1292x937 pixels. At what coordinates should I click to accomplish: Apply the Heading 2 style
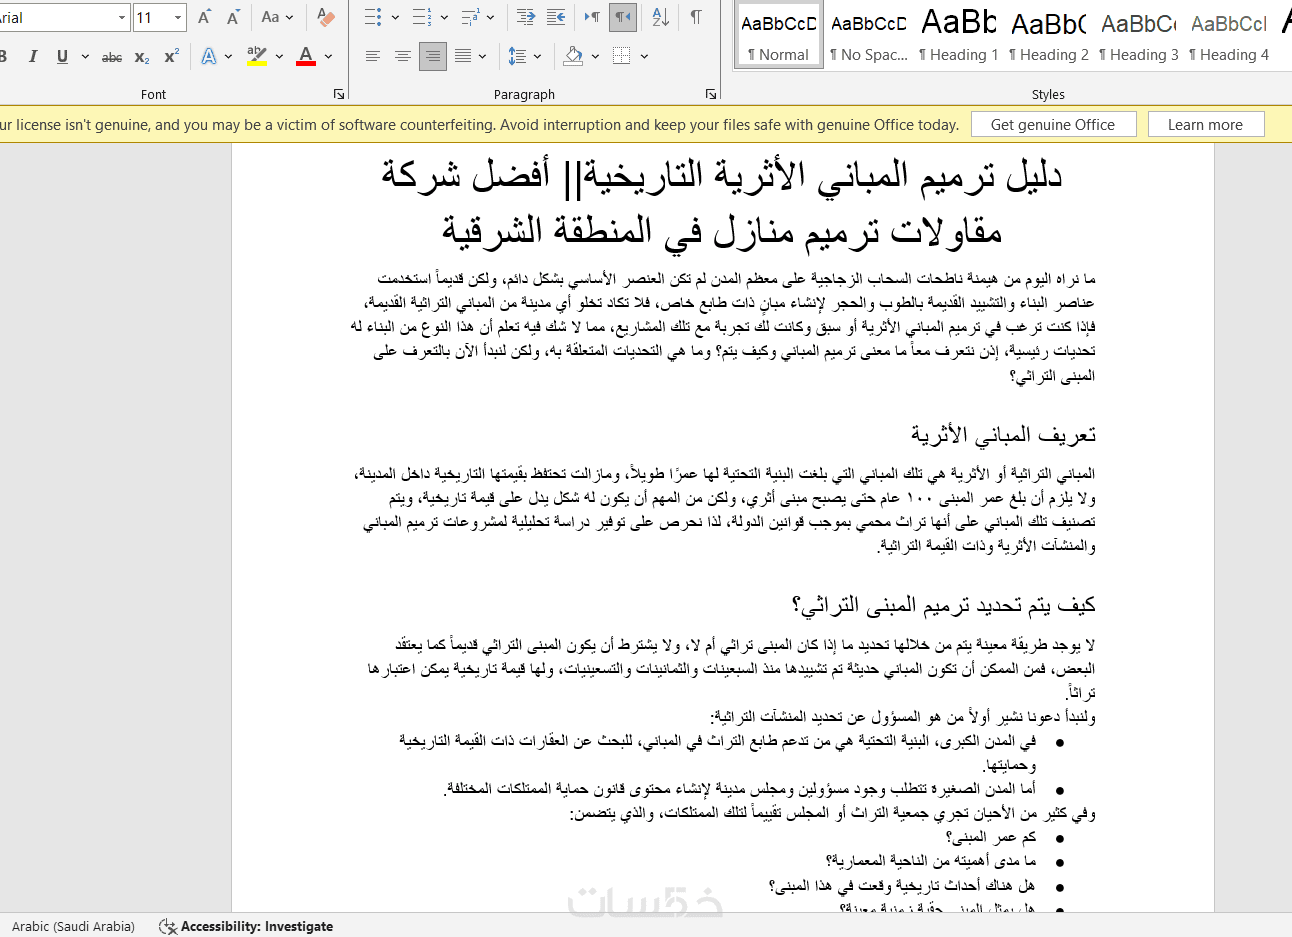click(x=1048, y=38)
